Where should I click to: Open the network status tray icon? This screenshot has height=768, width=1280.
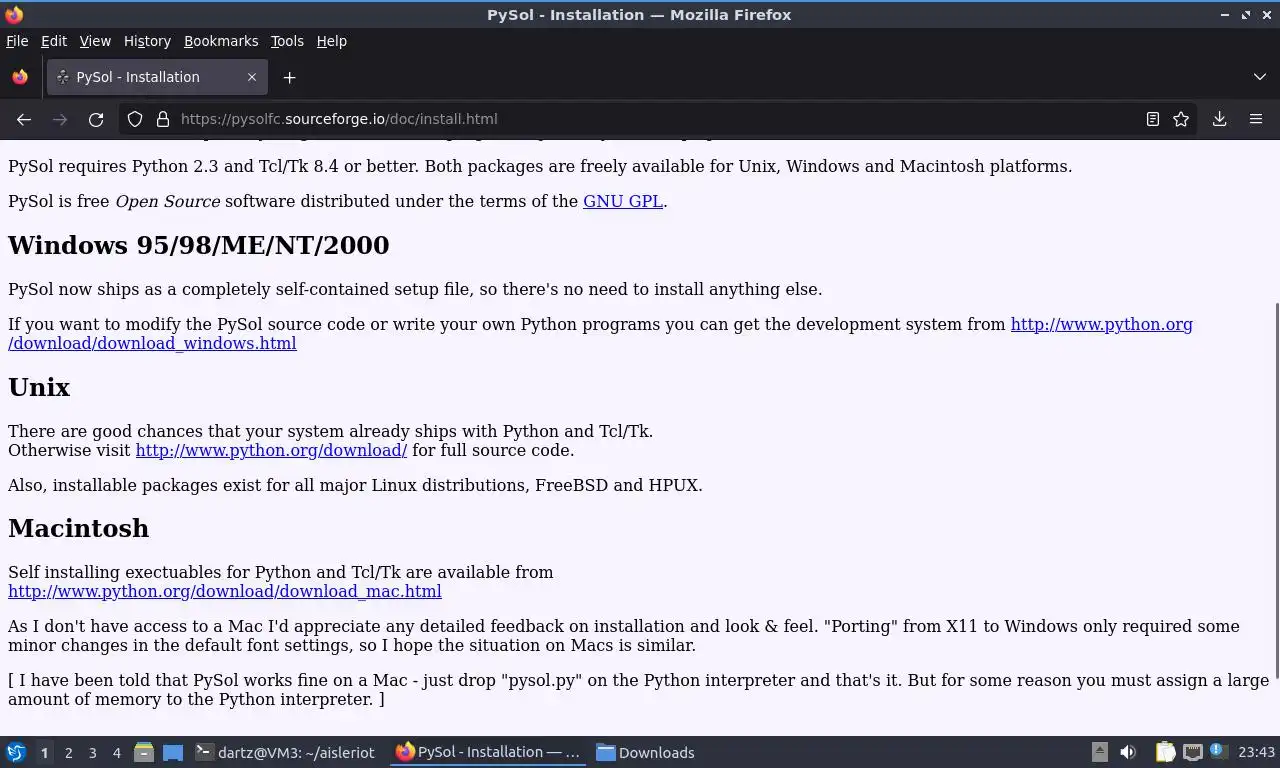pos(1192,752)
